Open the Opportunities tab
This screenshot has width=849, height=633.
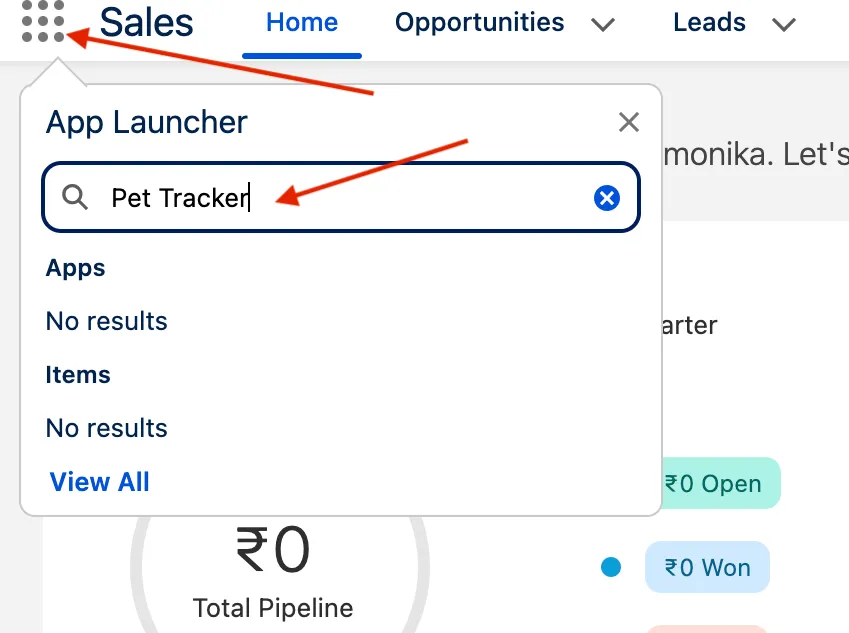tap(479, 23)
